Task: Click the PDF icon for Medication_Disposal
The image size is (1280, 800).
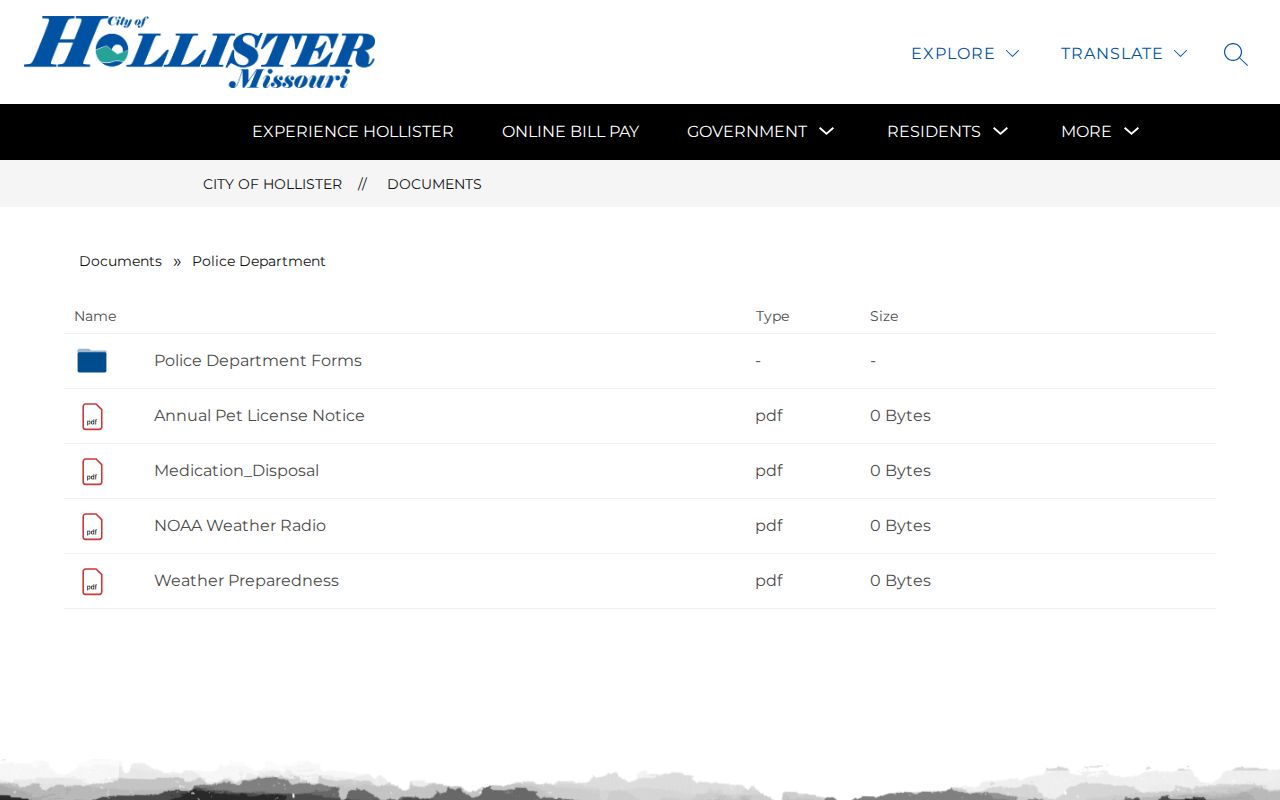Action: (92, 471)
